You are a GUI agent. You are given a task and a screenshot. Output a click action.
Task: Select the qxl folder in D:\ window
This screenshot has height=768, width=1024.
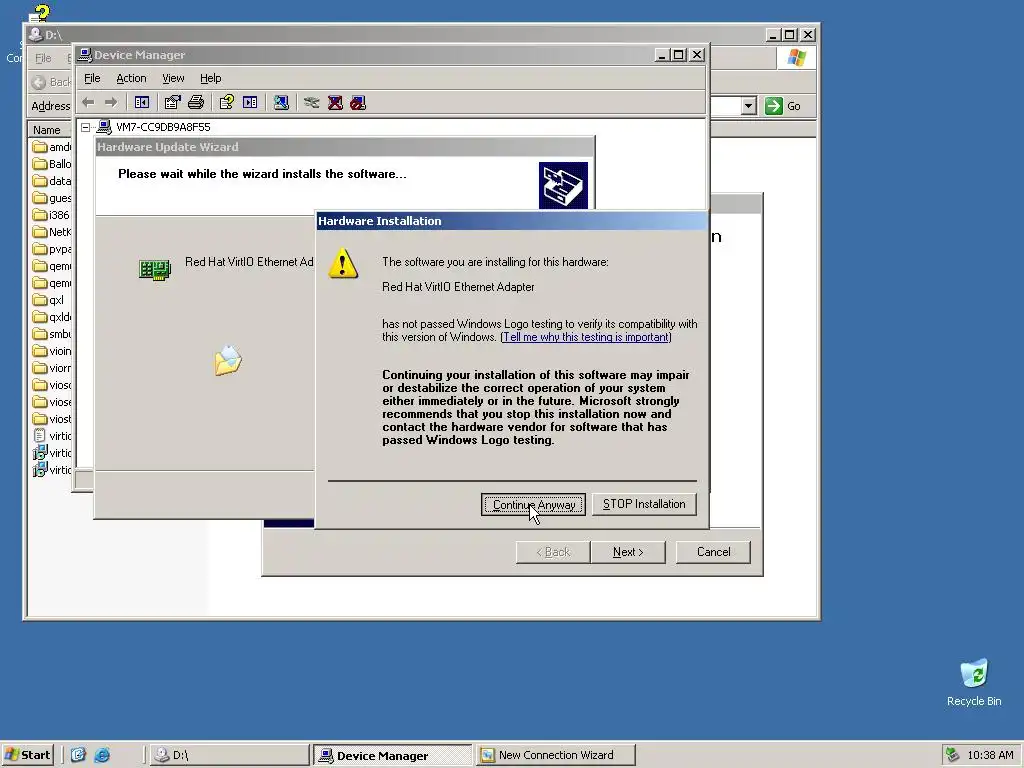[x=48, y=300]
